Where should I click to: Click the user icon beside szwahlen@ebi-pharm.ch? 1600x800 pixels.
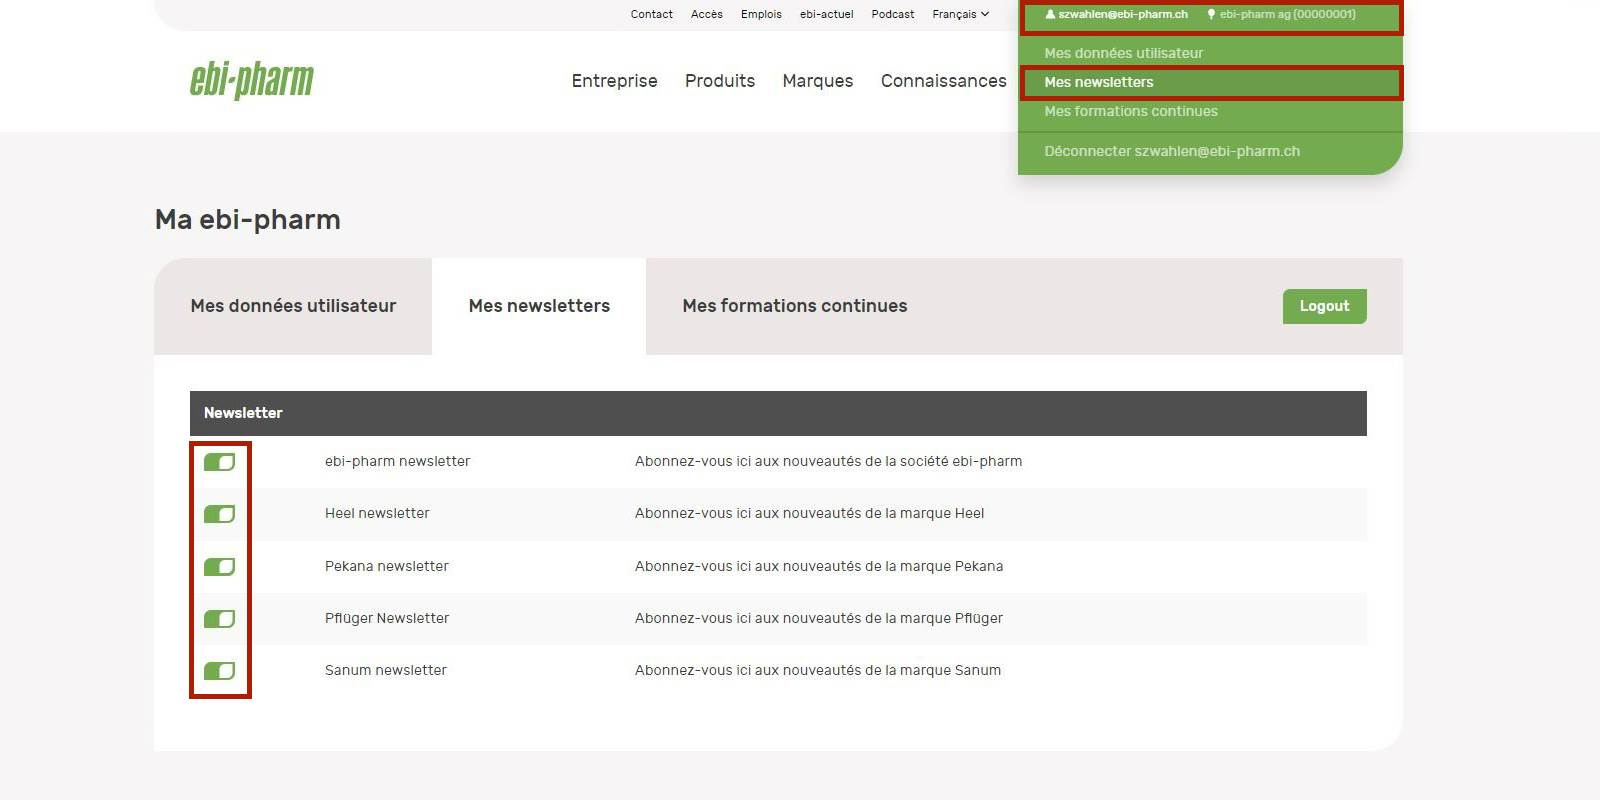pos(1050,14)
